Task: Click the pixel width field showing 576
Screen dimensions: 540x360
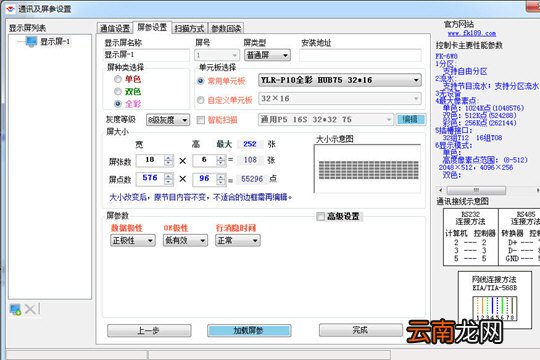Action: (x=150, y=178)
